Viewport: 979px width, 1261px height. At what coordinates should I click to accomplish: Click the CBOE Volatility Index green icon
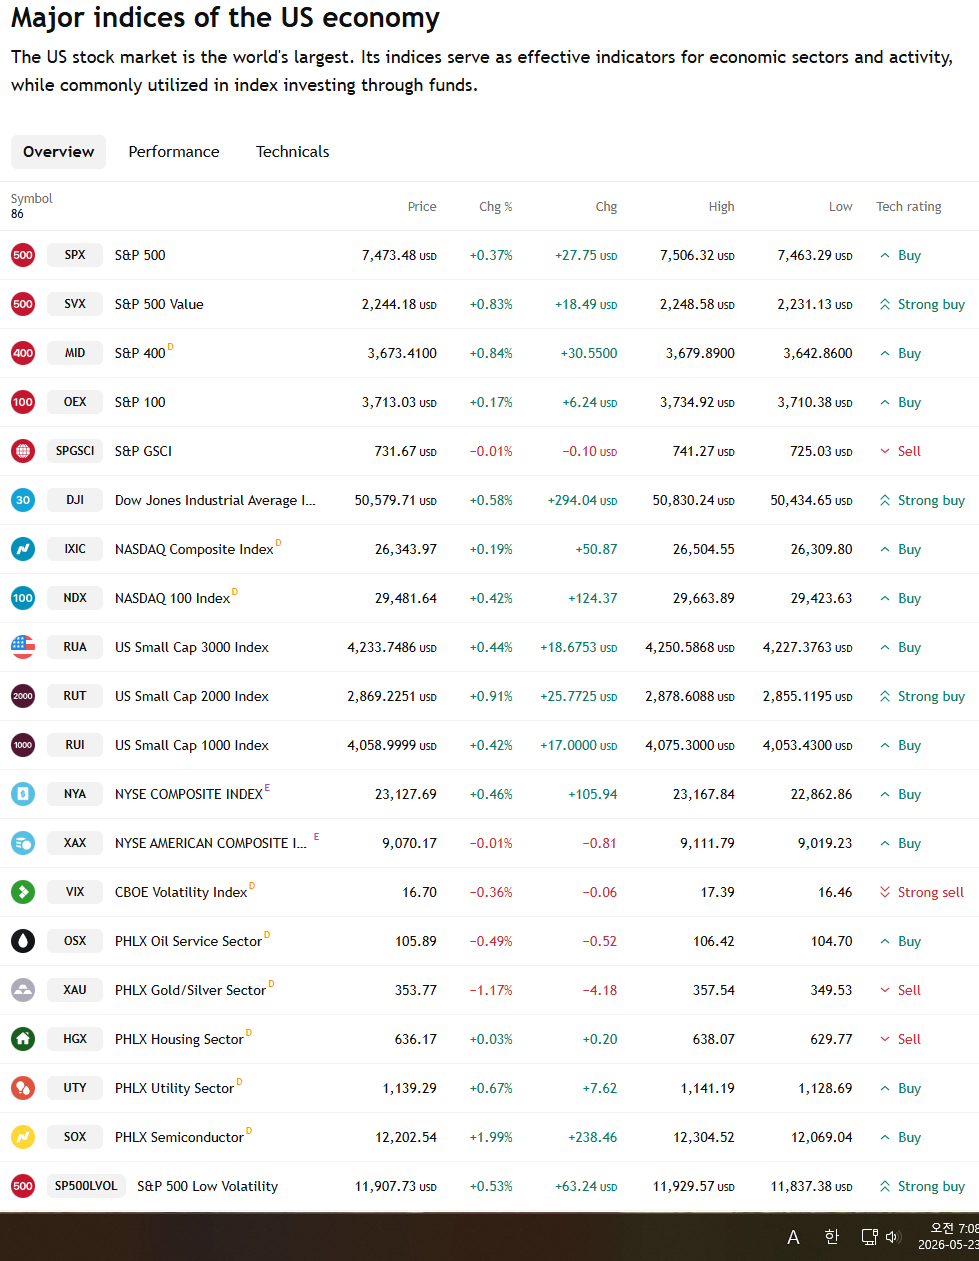coord(23,892)
